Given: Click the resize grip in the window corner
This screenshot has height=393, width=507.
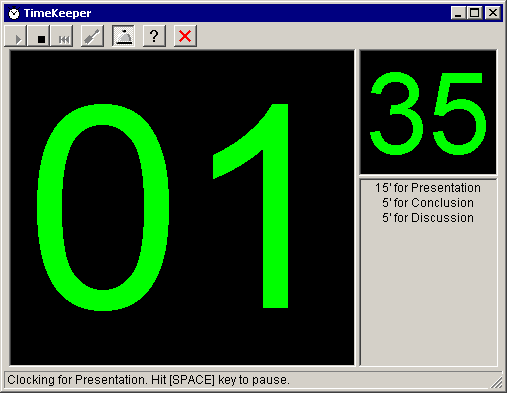Looking at the screenshot, I should pos(497,383).
